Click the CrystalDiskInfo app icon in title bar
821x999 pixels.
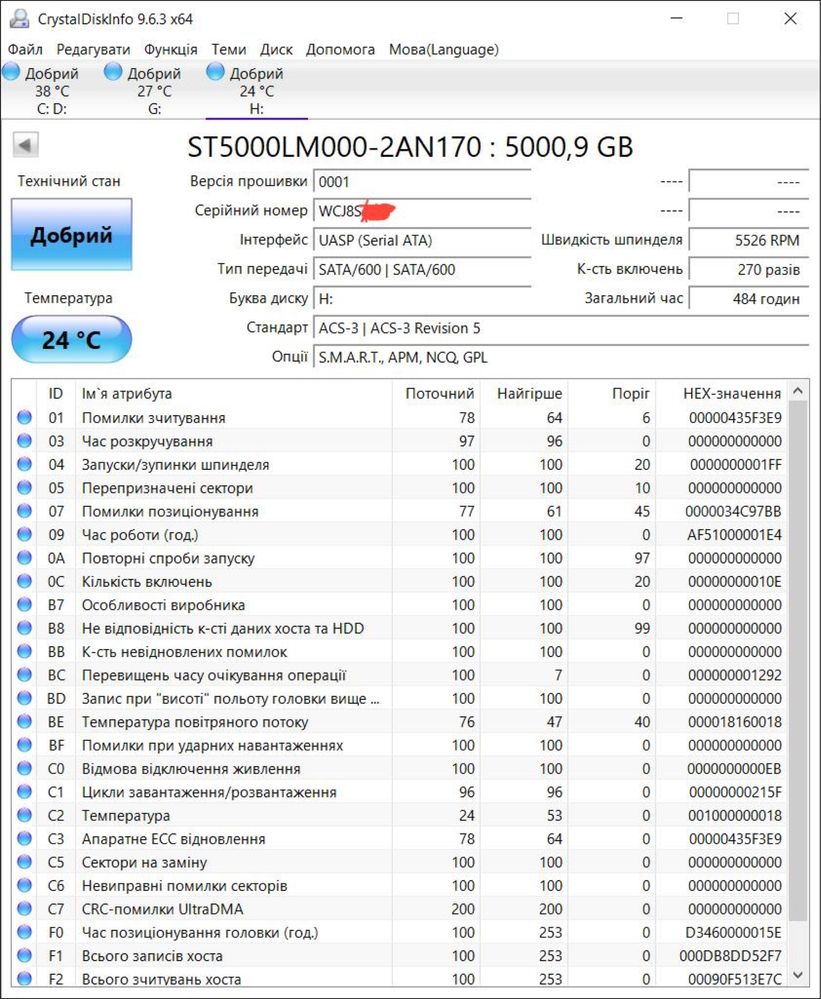click(19, 18)
